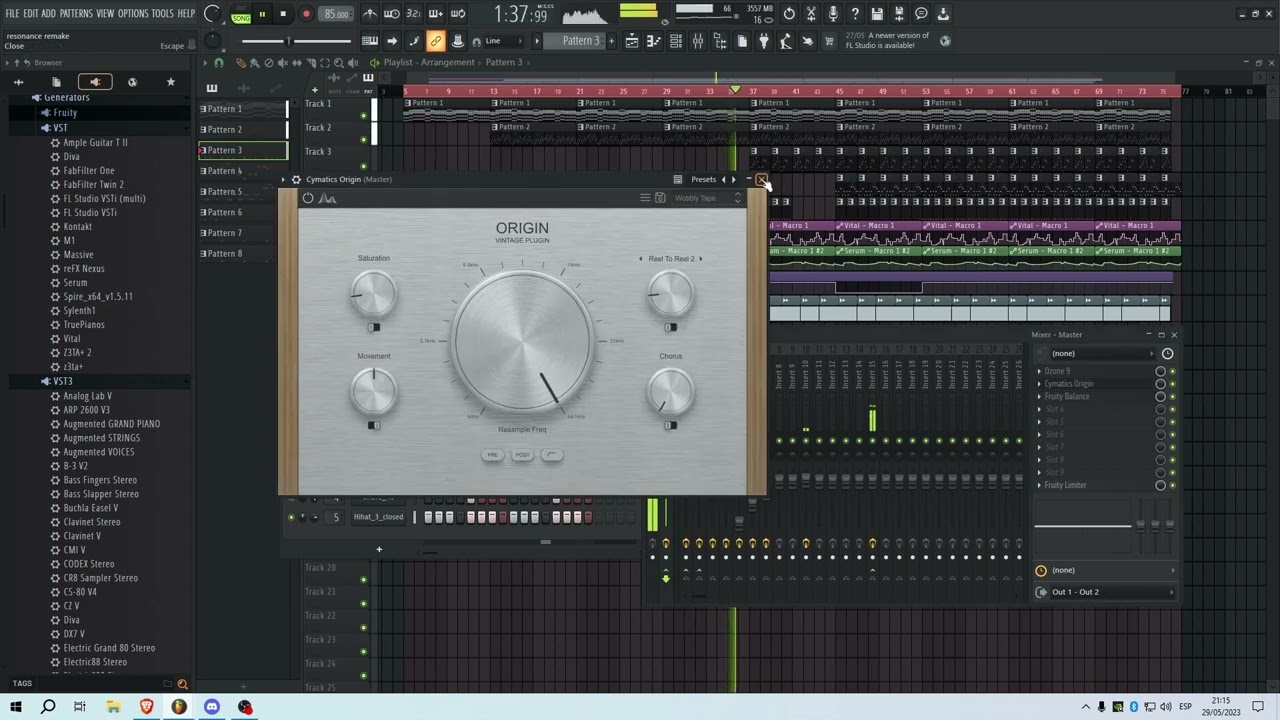
Task: Select Analog Lab V in browser
Action: pos(87,396)
